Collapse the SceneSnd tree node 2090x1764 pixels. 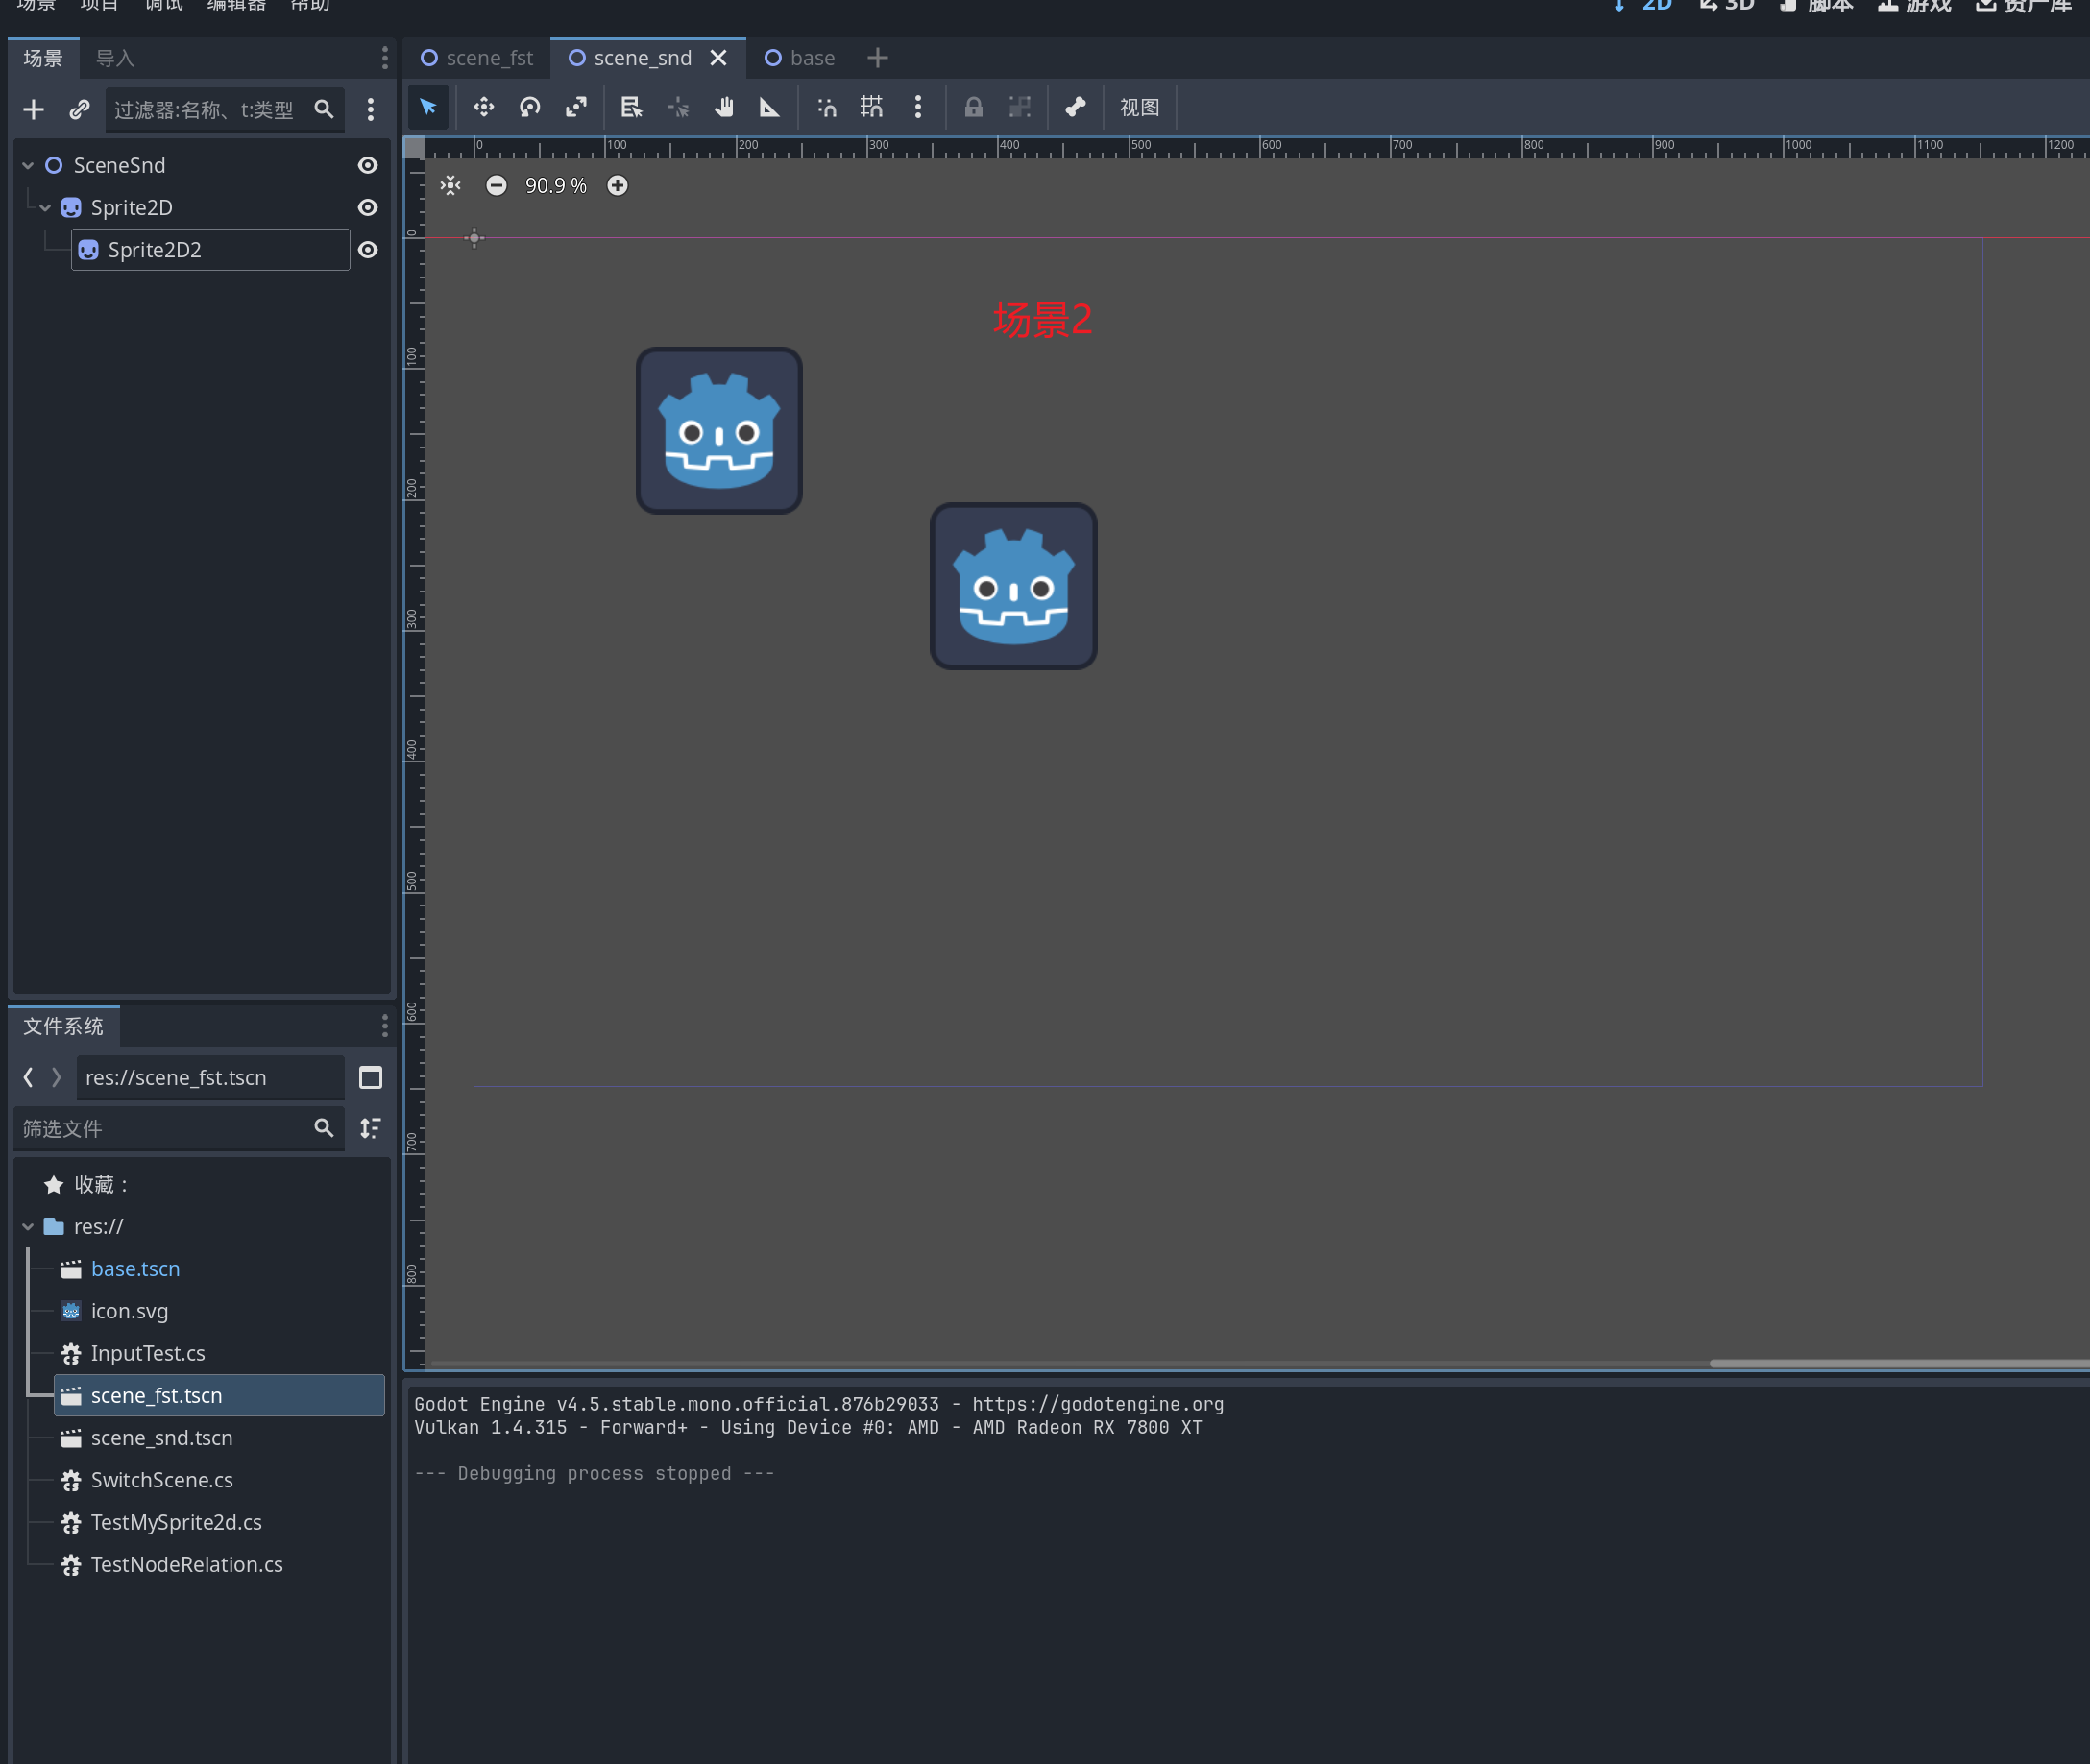[x=28, y=165]
